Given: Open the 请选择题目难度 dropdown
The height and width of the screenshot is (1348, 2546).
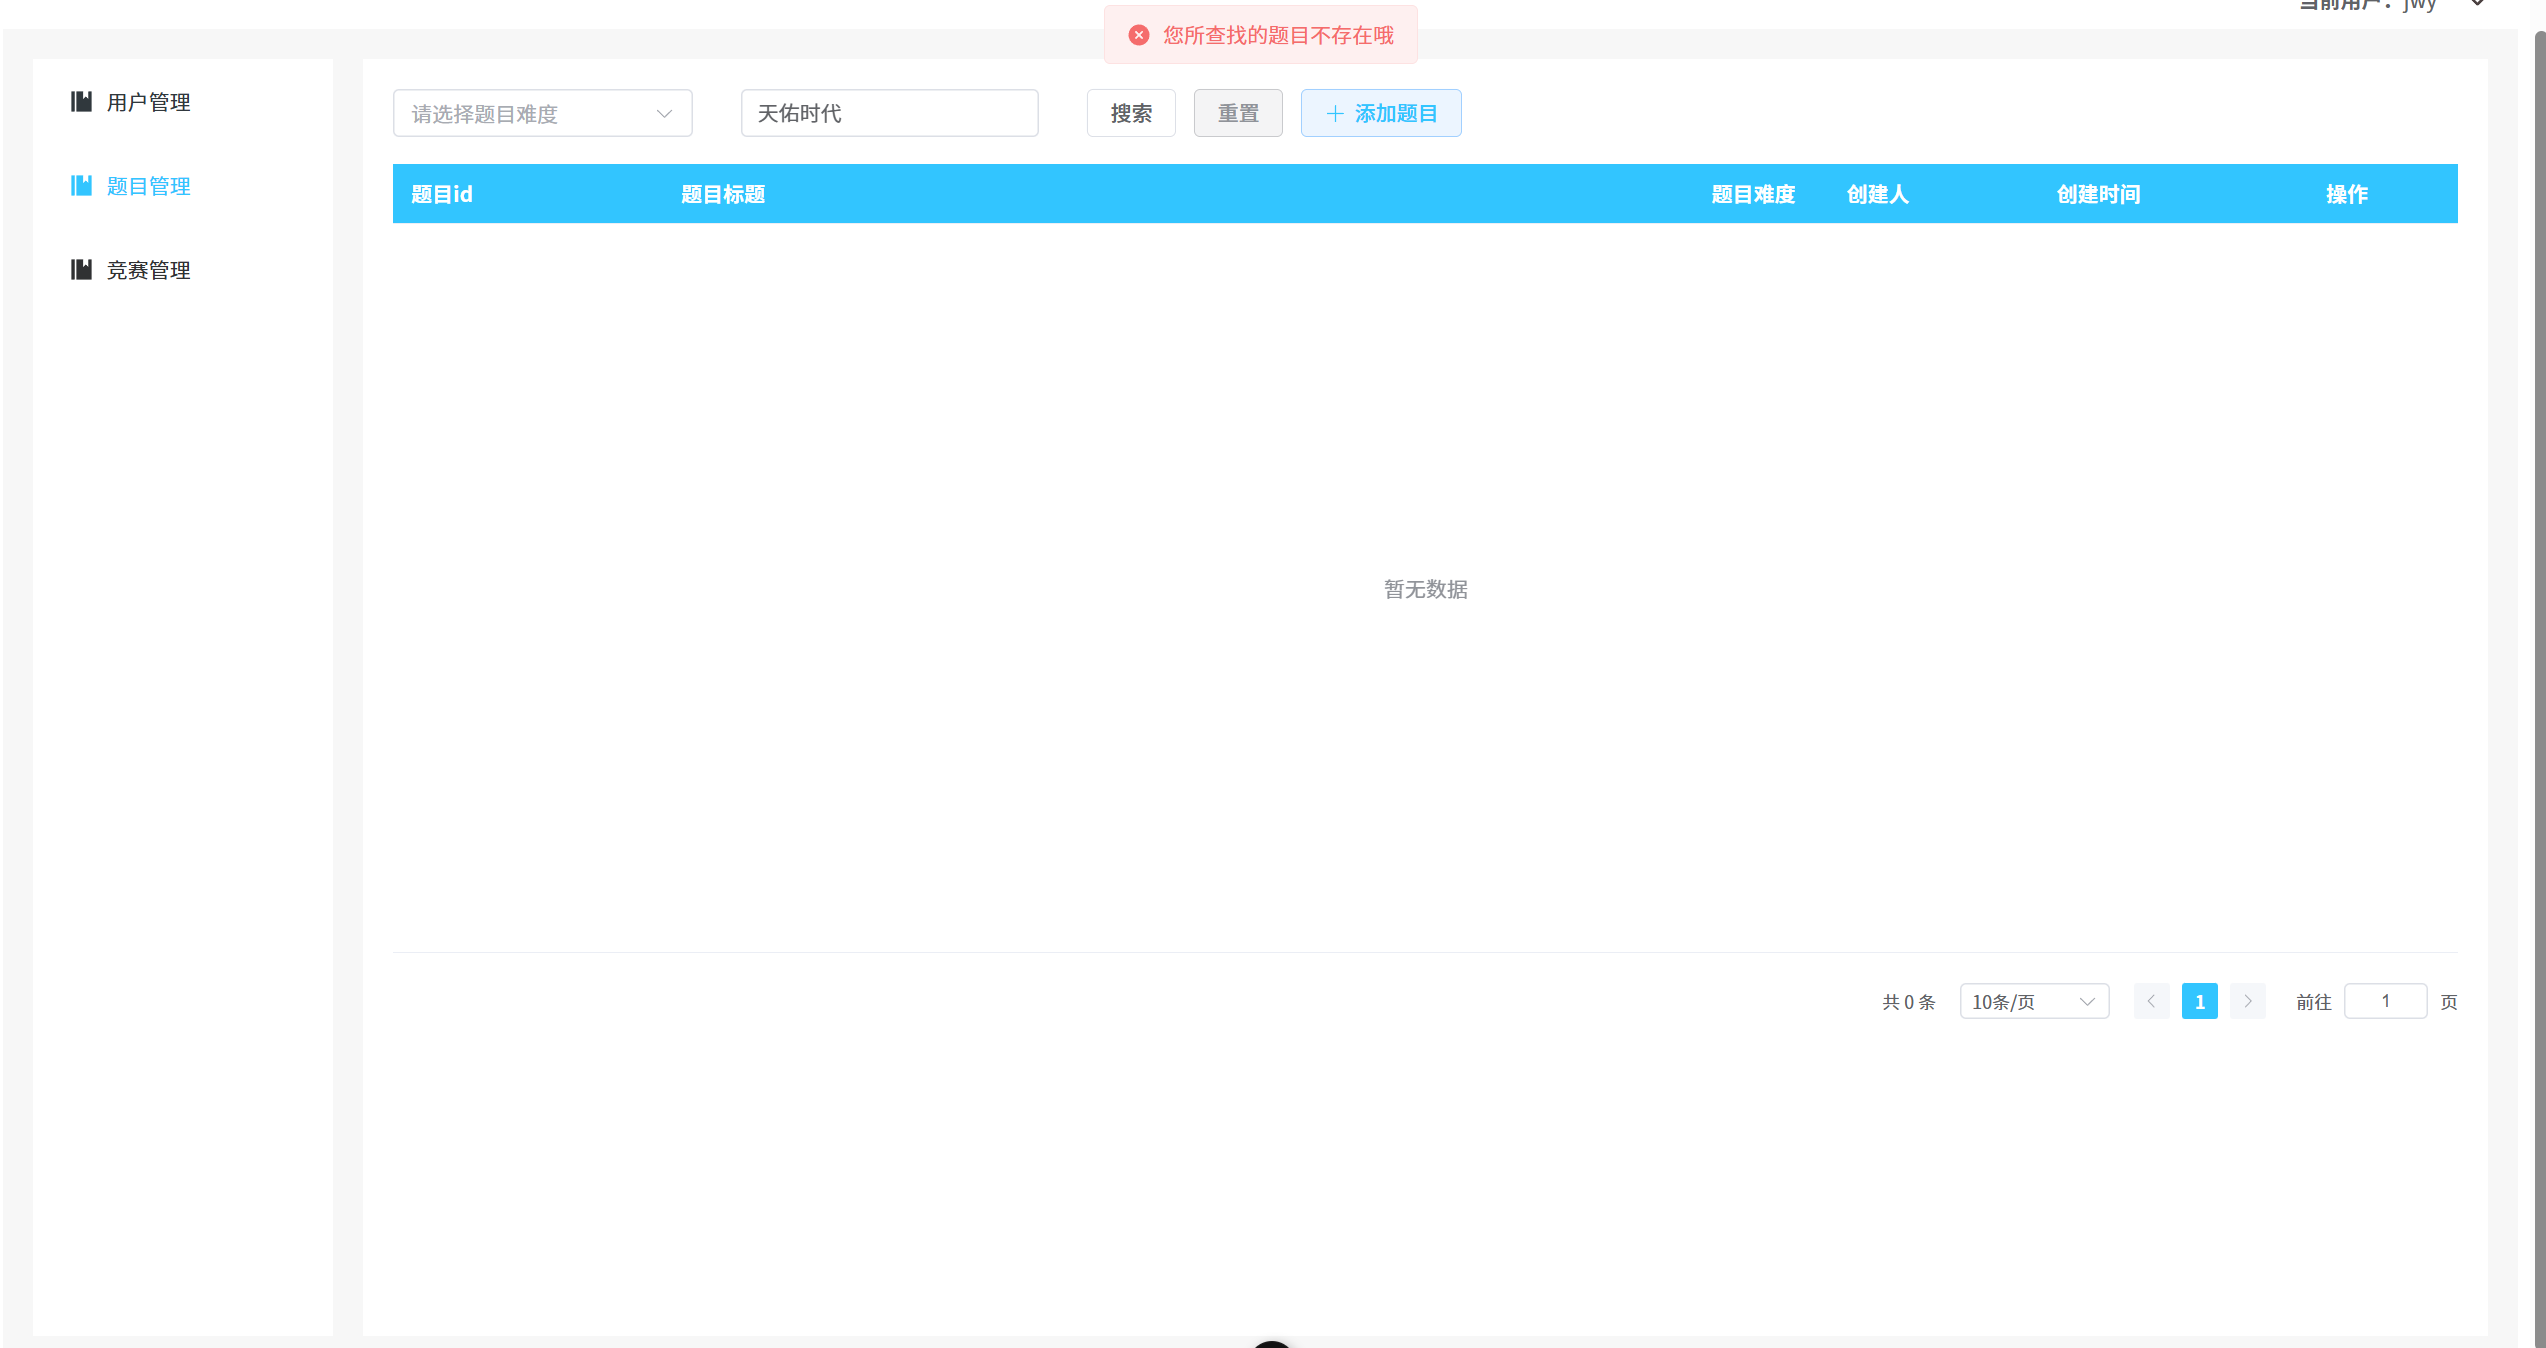Looking at the screenshot, I should (x=542, y=113).
